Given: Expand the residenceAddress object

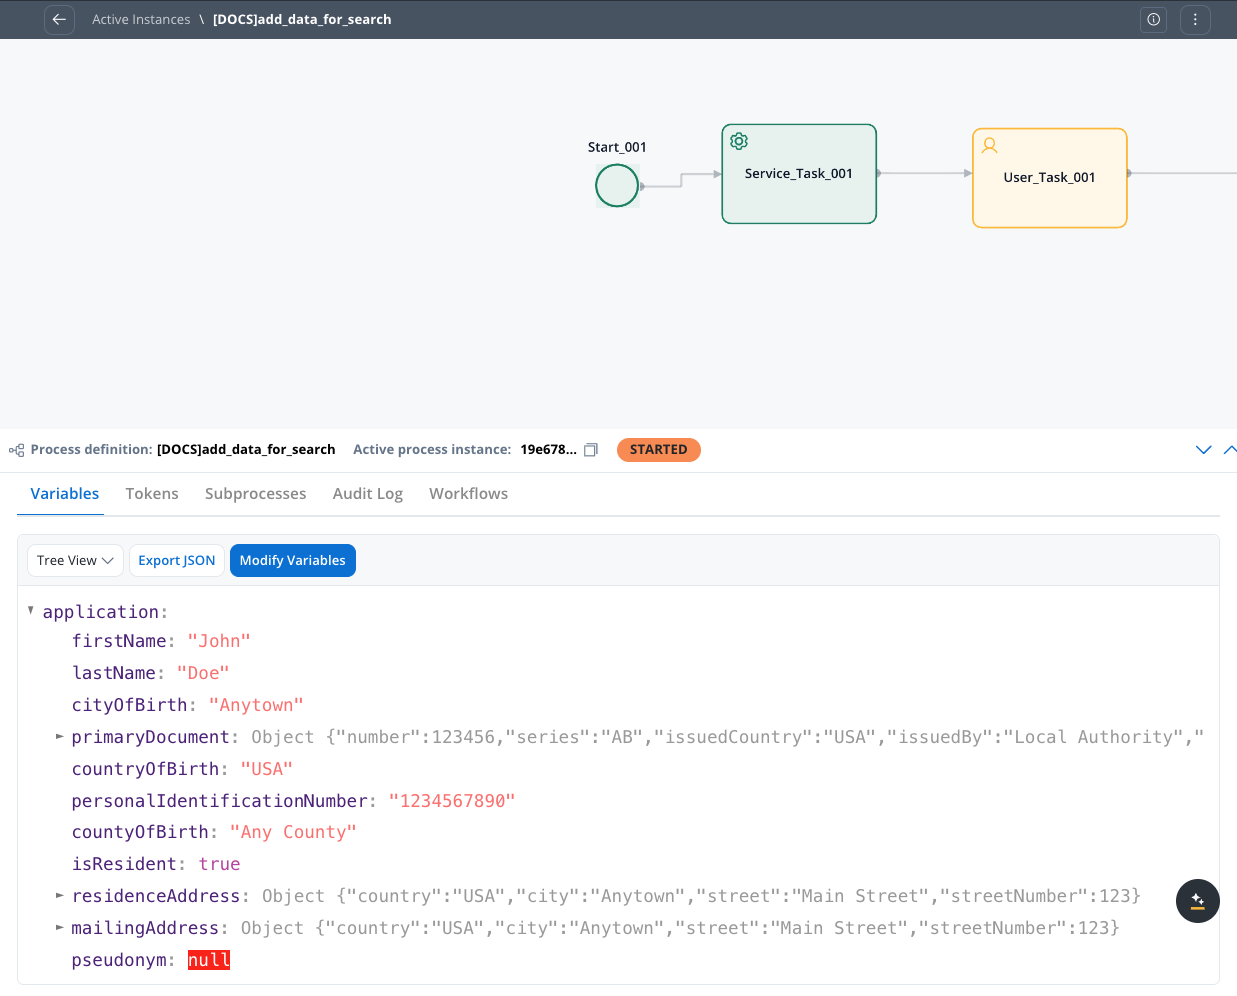Looking at the screenshot, I should (60, 895).
